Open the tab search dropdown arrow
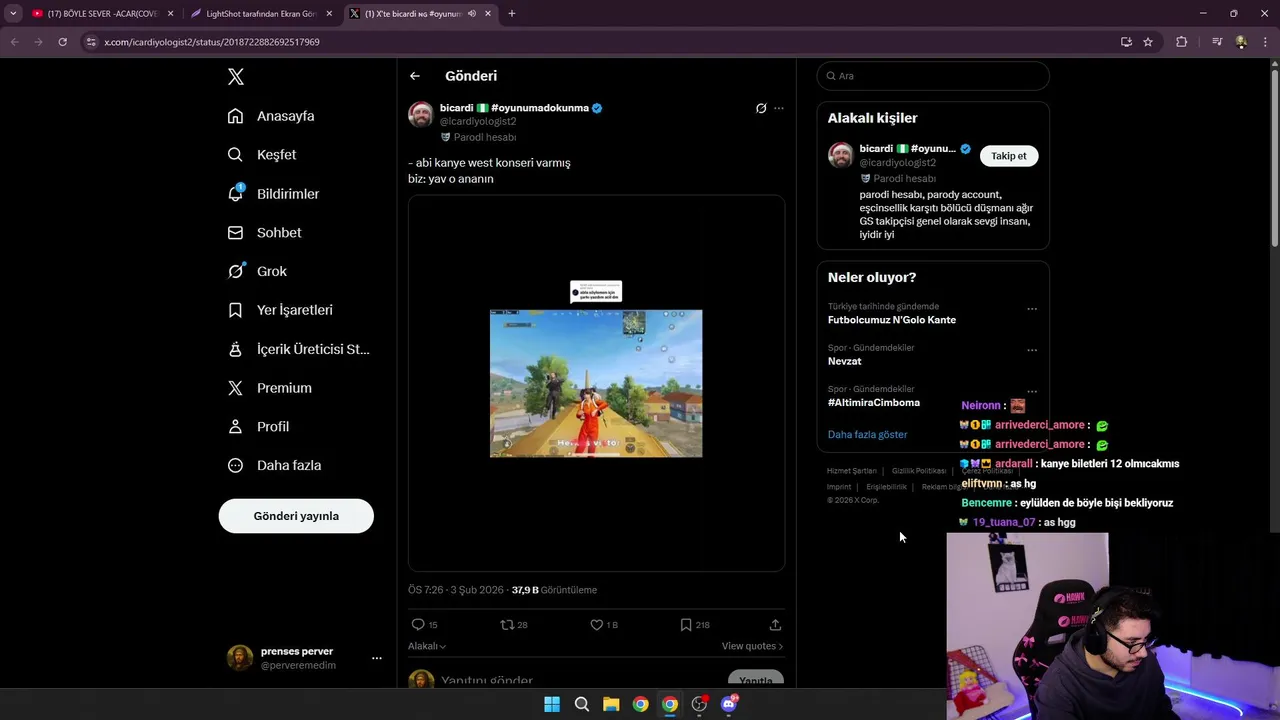The image size is (1280, 720). coord(13,14)
